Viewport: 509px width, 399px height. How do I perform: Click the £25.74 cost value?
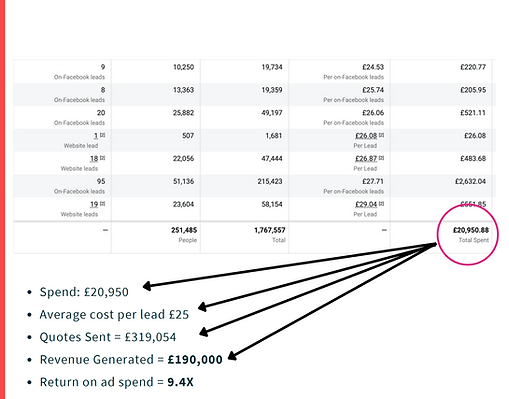click(373, 90)
